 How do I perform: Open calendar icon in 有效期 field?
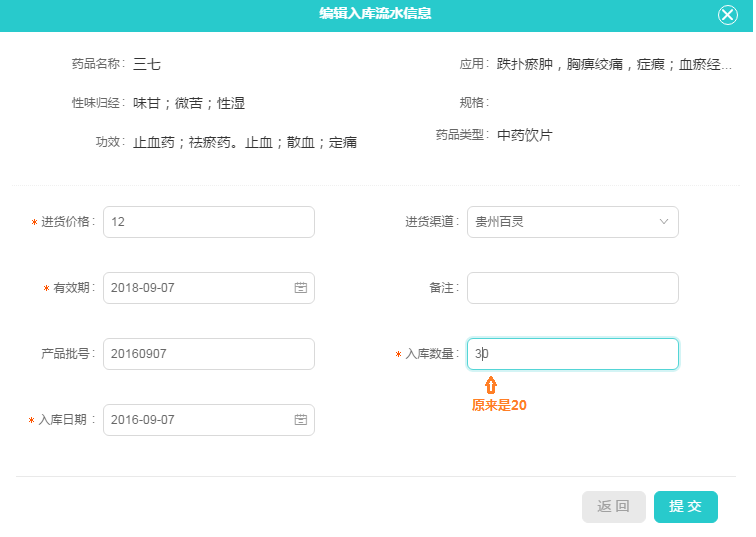click(x=300, y=288)
